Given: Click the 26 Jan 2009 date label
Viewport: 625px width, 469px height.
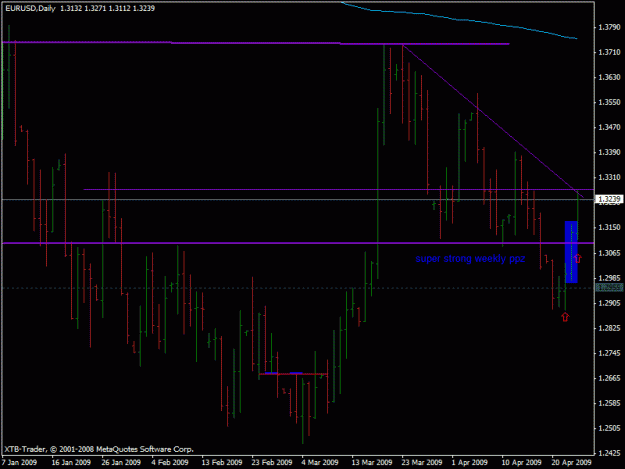Looking at the screenshot, I should point(121,463).
